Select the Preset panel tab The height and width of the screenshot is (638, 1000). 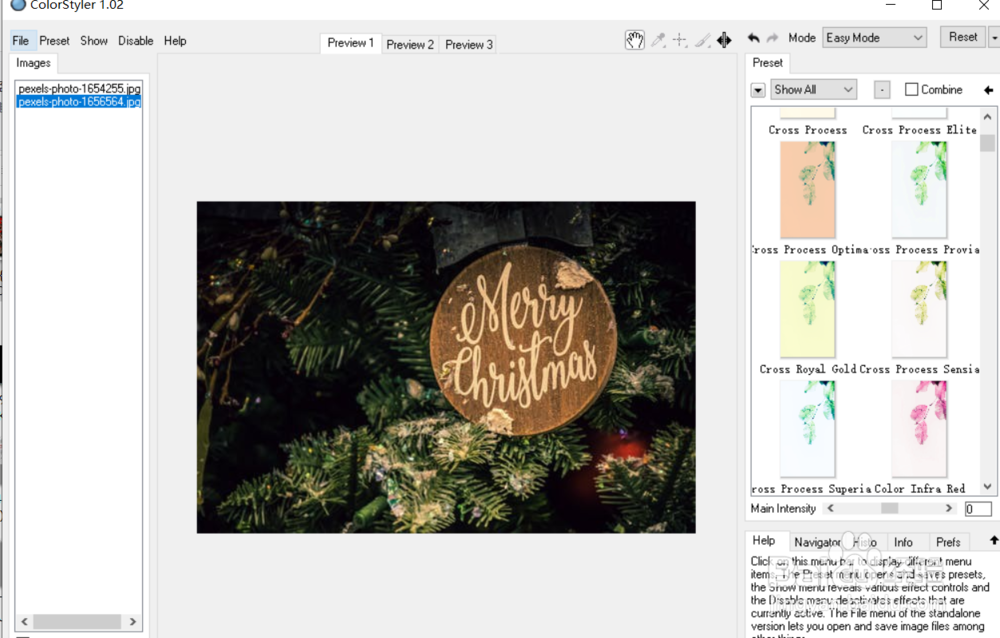click(767, 63)
